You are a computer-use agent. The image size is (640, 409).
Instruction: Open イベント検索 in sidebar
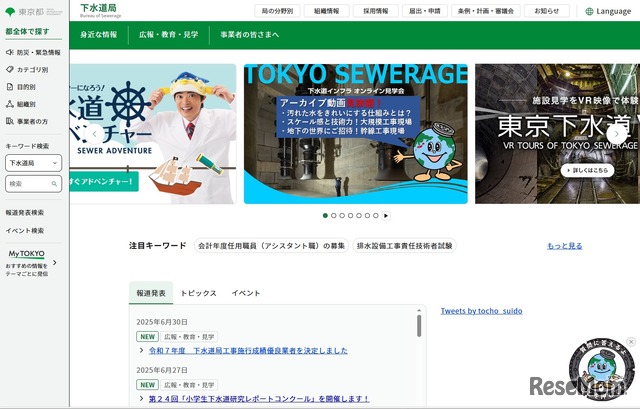coord(24,231)
